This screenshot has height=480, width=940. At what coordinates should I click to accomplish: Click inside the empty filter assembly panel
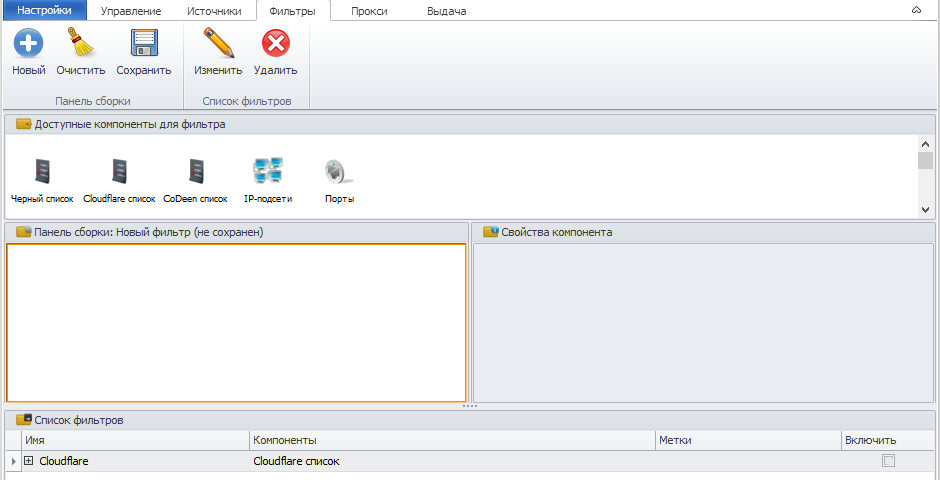tap(236, 322)
